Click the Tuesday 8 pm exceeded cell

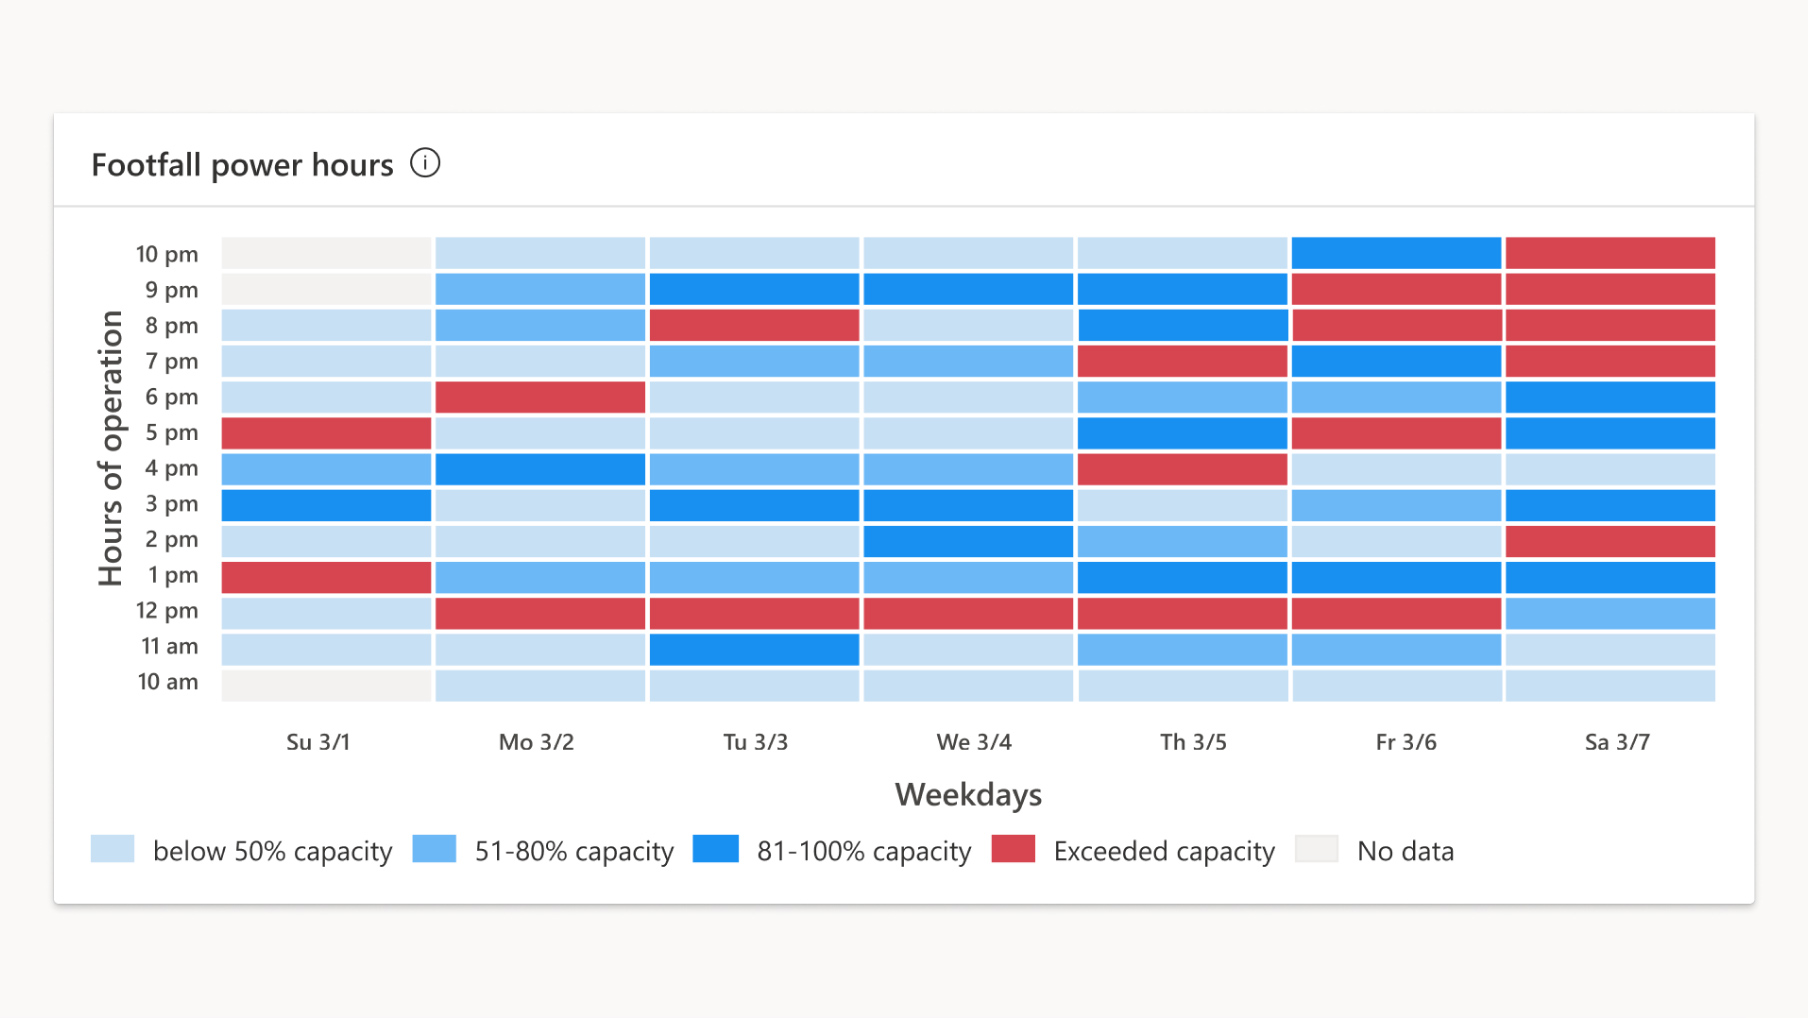(754, 325)
